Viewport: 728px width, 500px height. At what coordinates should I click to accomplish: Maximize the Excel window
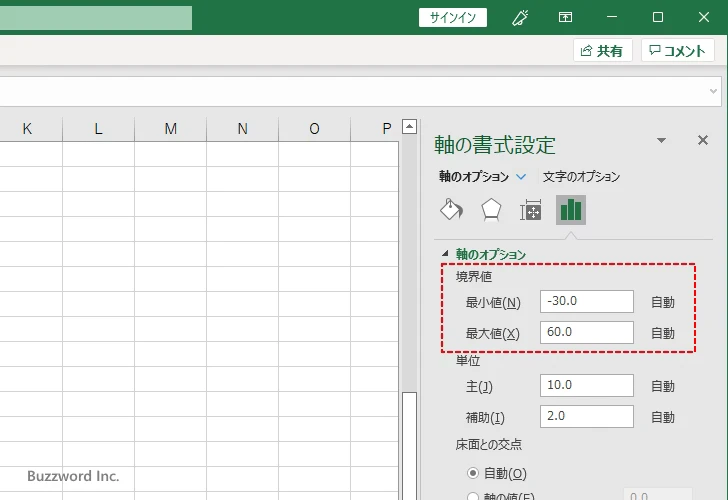[x=657, y=17]
